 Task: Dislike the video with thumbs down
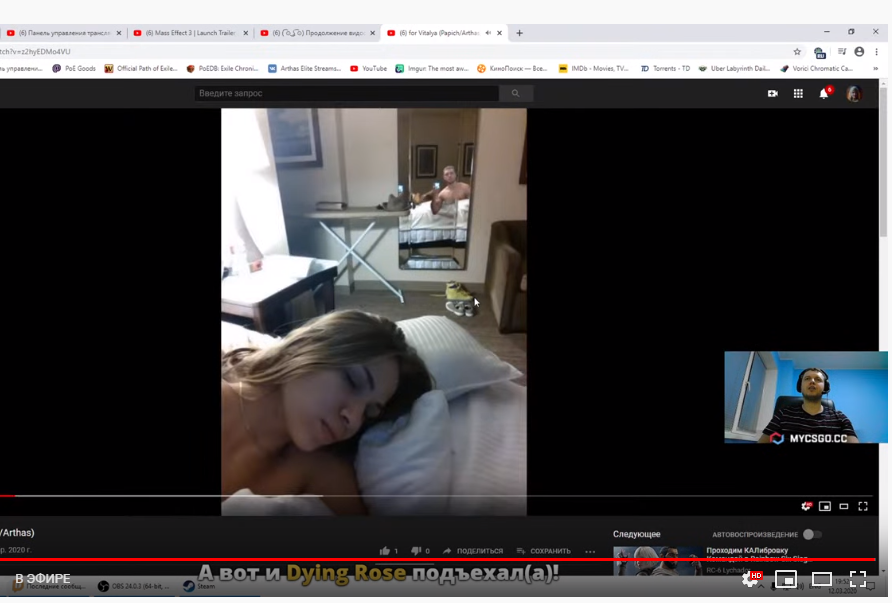pos(417,551)
